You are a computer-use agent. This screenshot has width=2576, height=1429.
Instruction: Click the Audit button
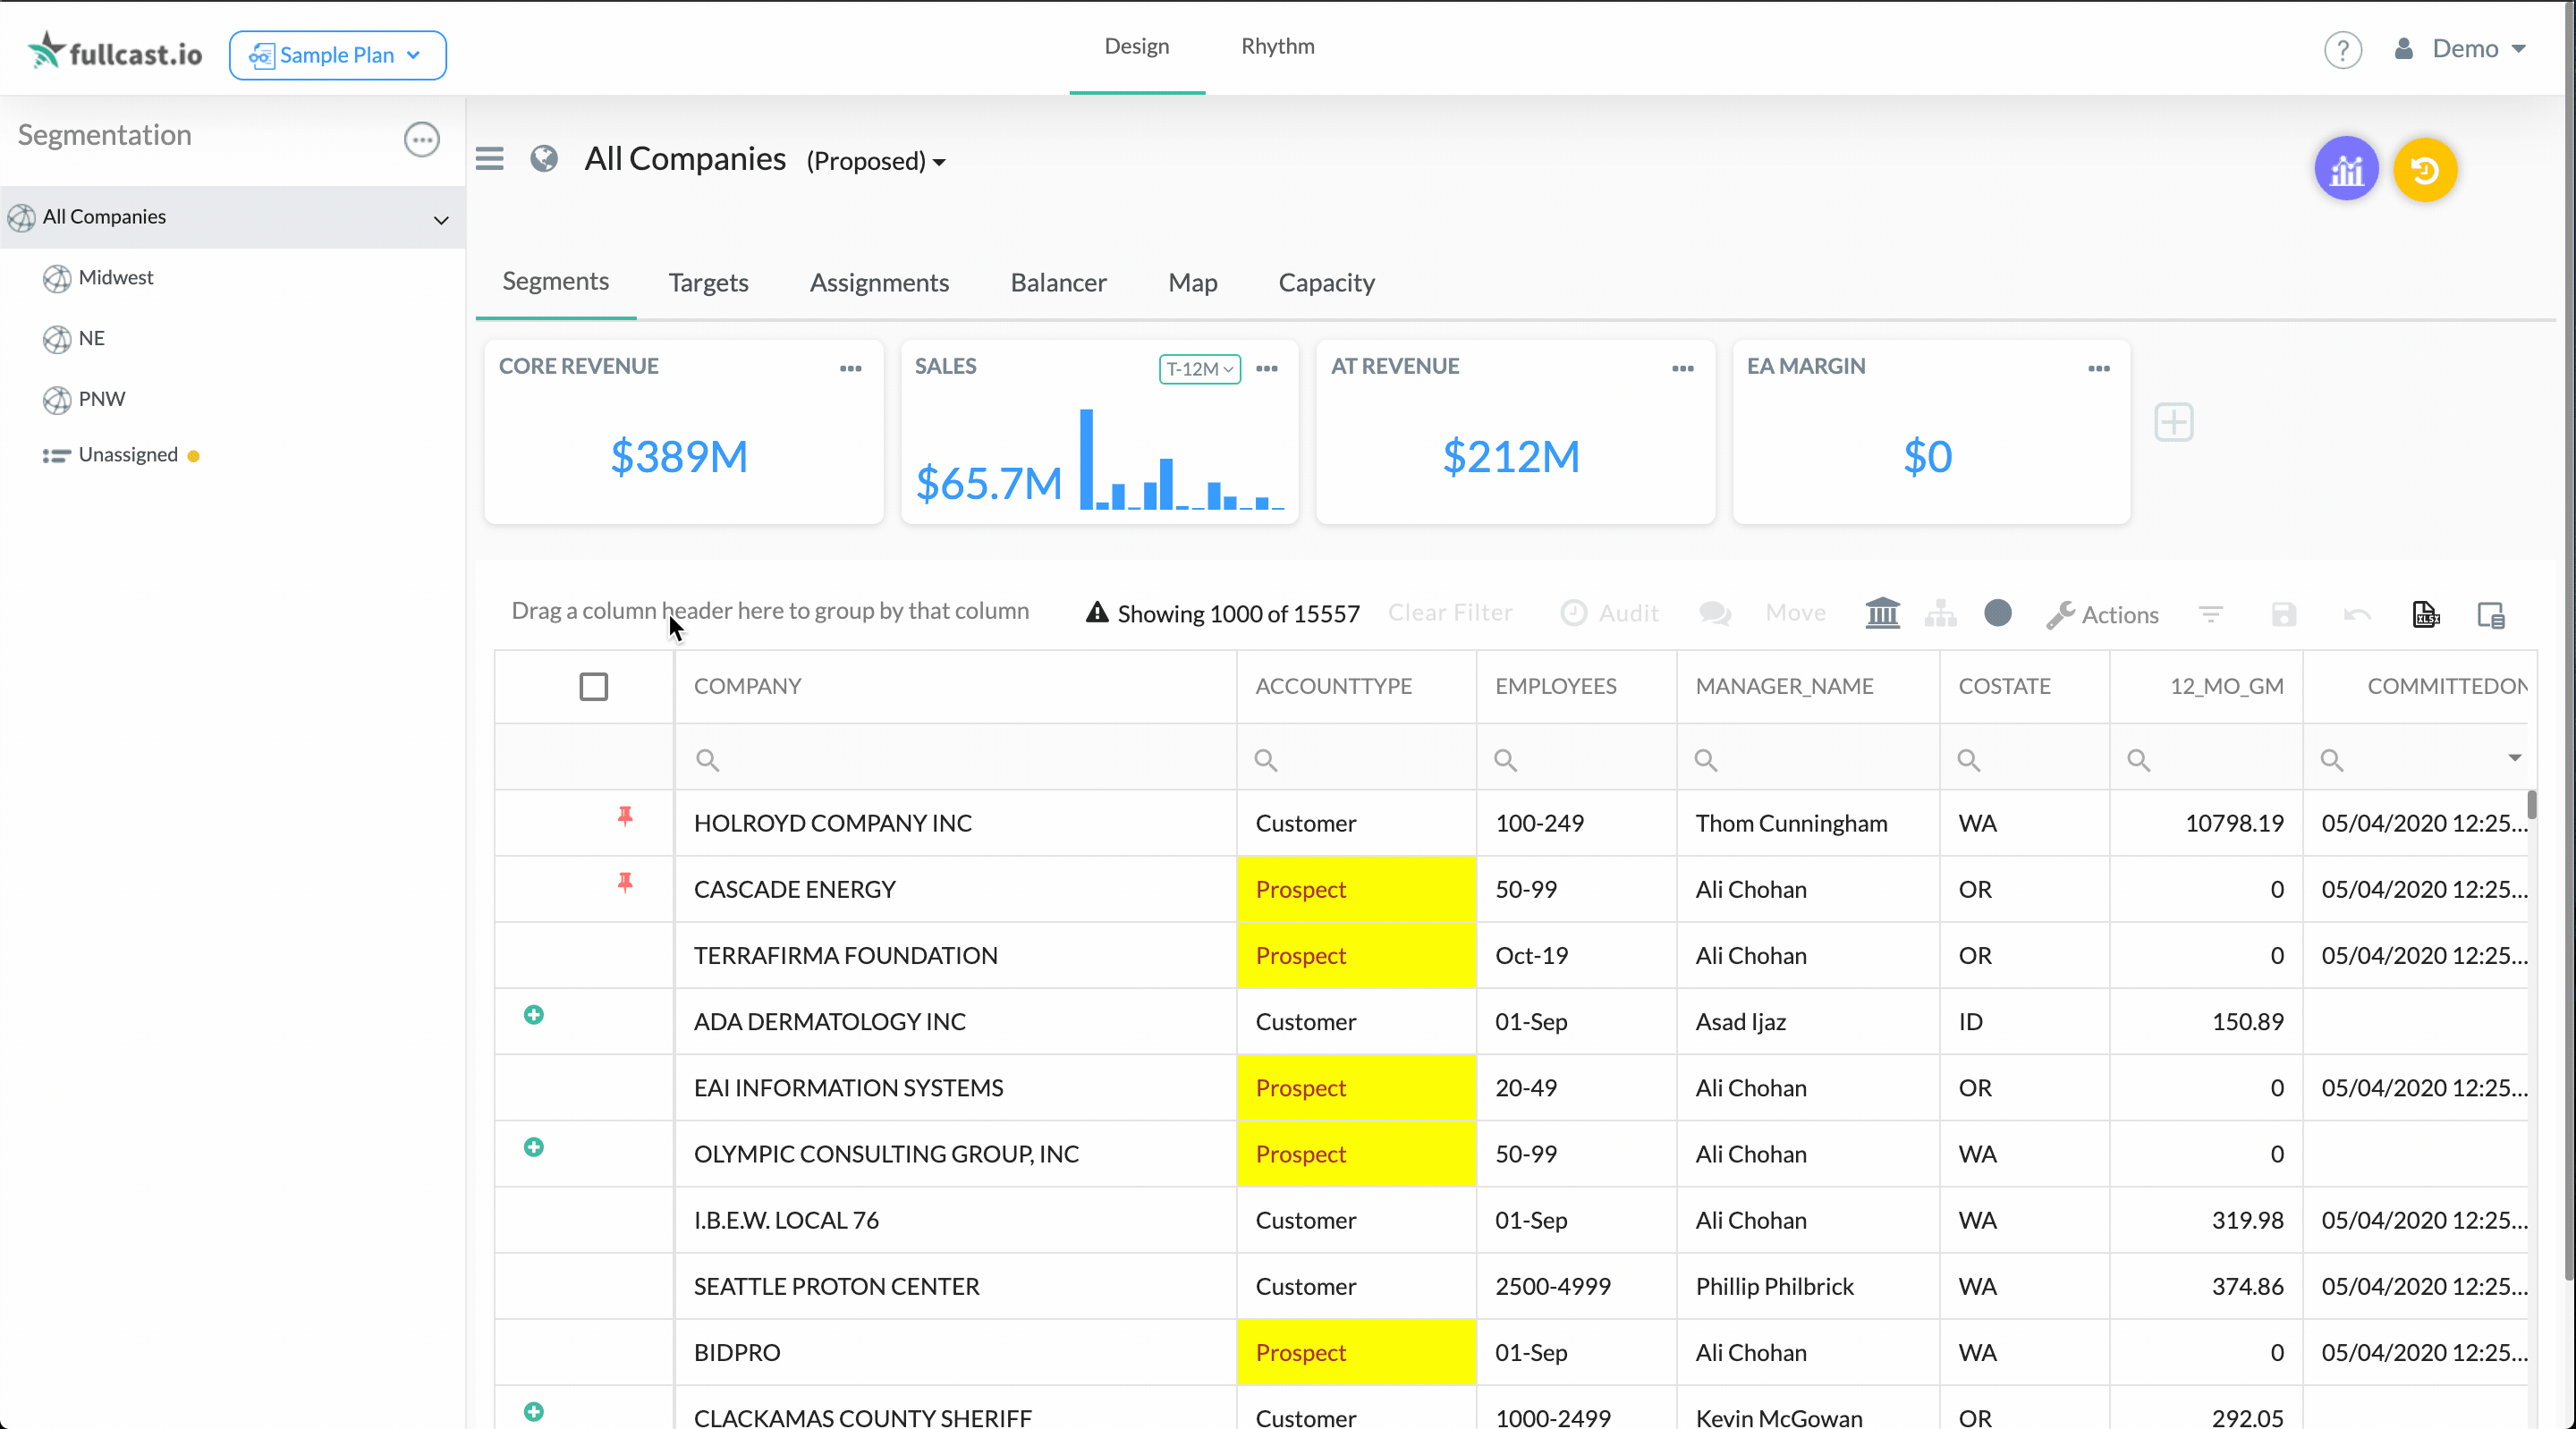1609,613
